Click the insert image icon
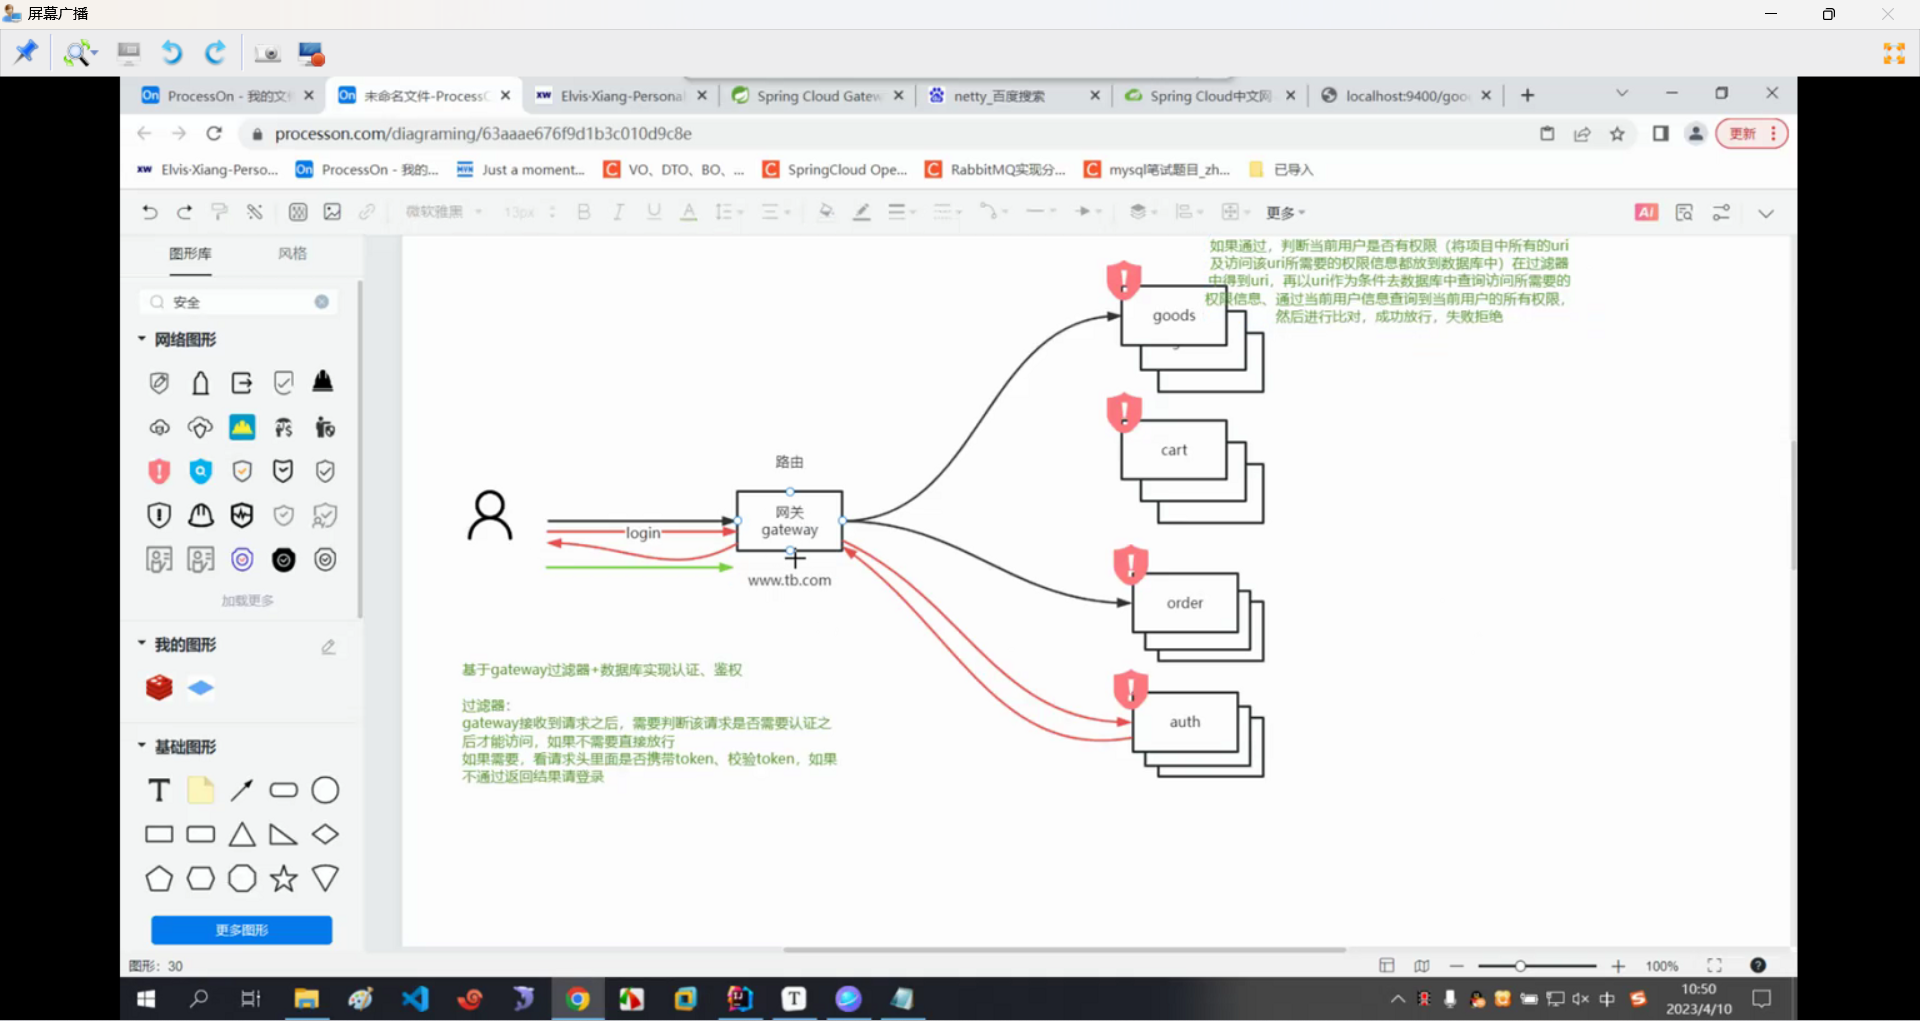 (x=332, y=212)
